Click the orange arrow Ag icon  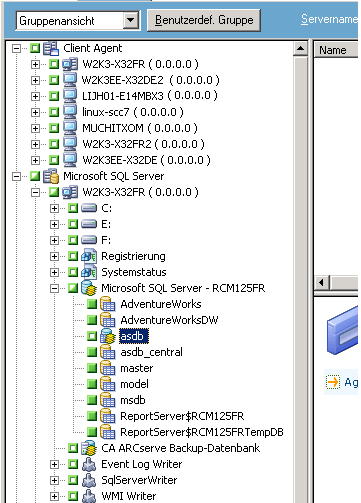point(332,382)
